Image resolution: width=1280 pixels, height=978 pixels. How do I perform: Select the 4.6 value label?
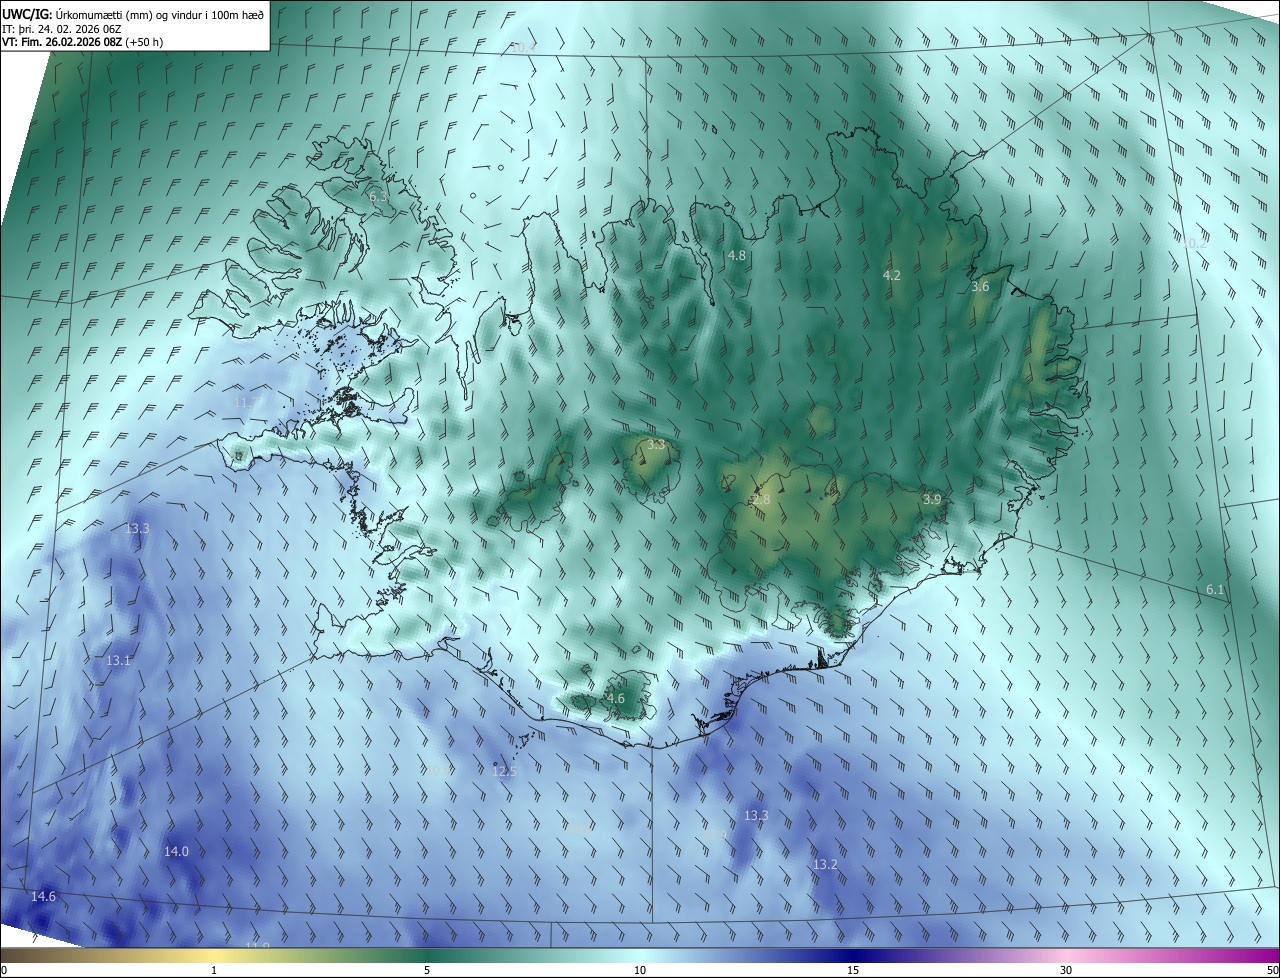point(615,699)
